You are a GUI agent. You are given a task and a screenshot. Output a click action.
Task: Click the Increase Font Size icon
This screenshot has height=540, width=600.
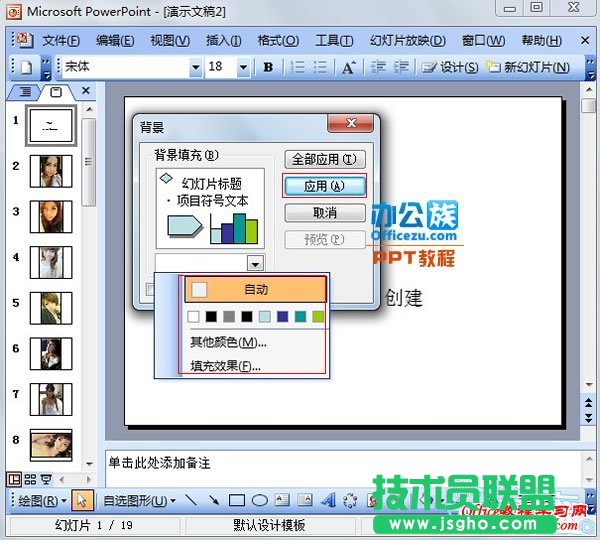click(x=349, y=67)
